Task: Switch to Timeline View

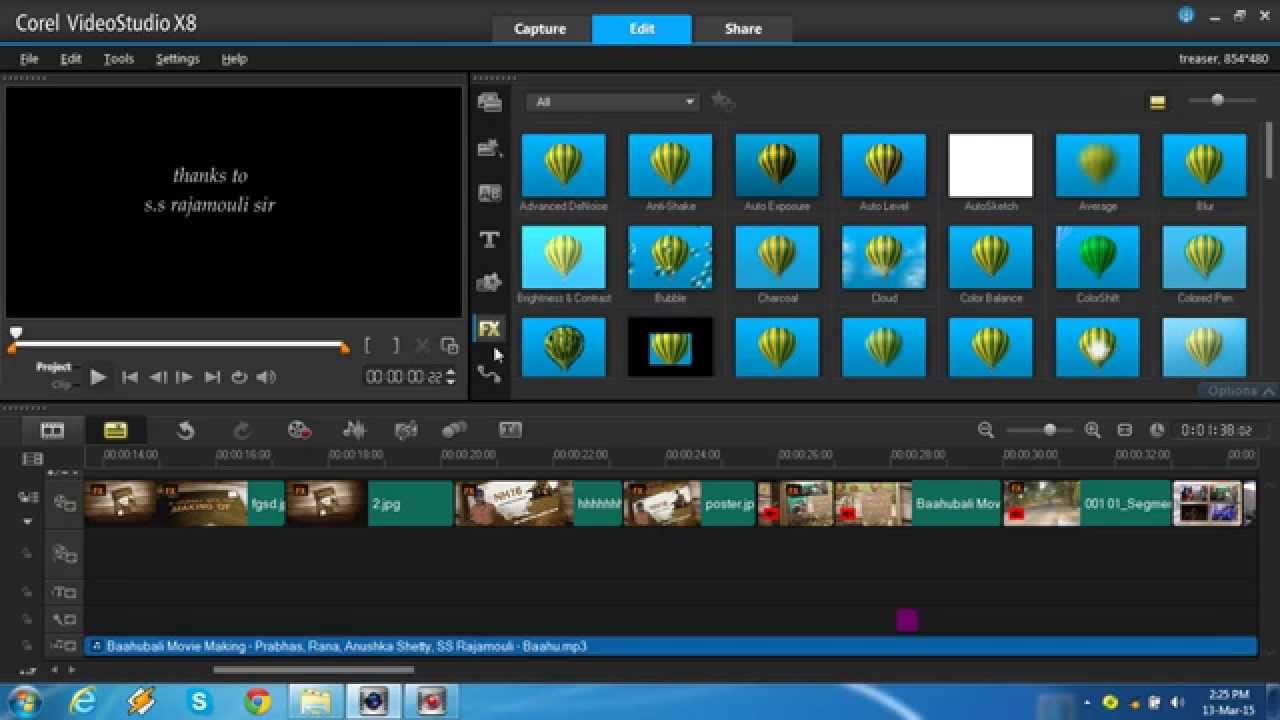Action: coord(116,430)
